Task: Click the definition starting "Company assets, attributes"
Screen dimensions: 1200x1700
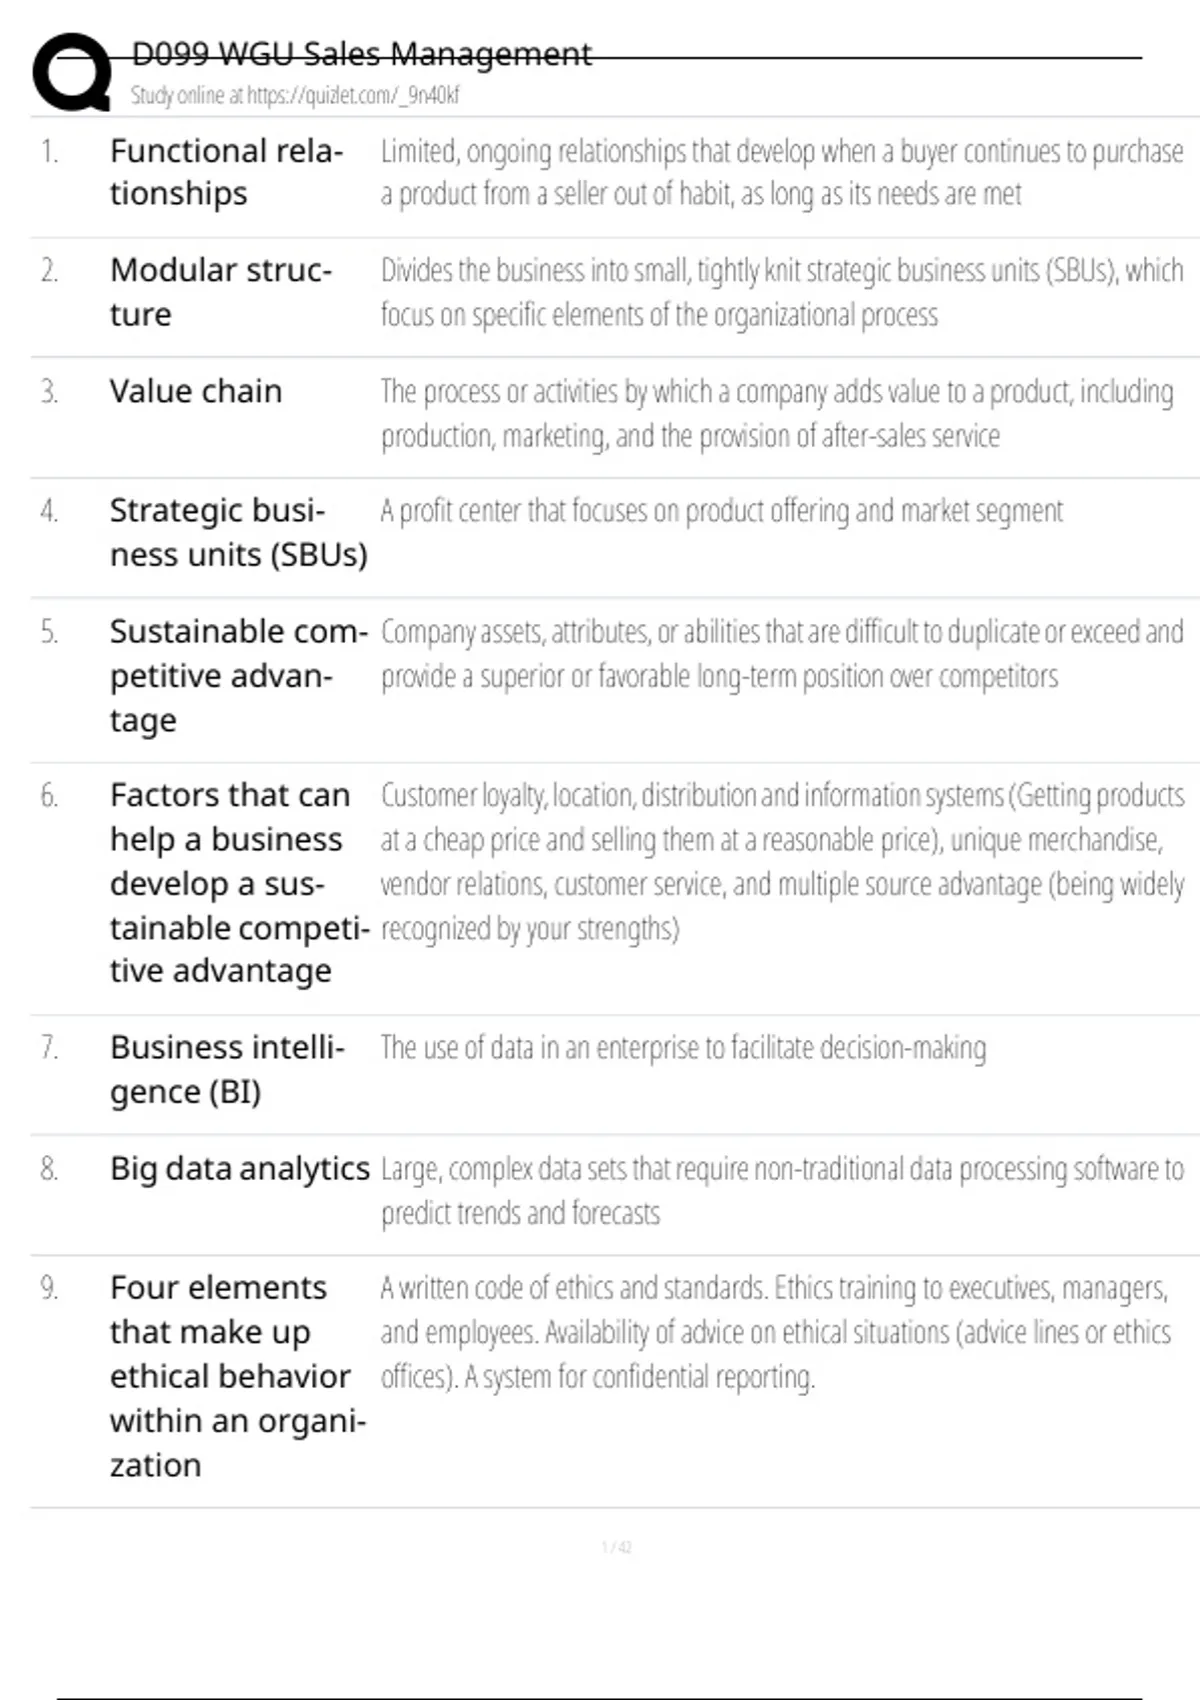Action: coord(780,654)
